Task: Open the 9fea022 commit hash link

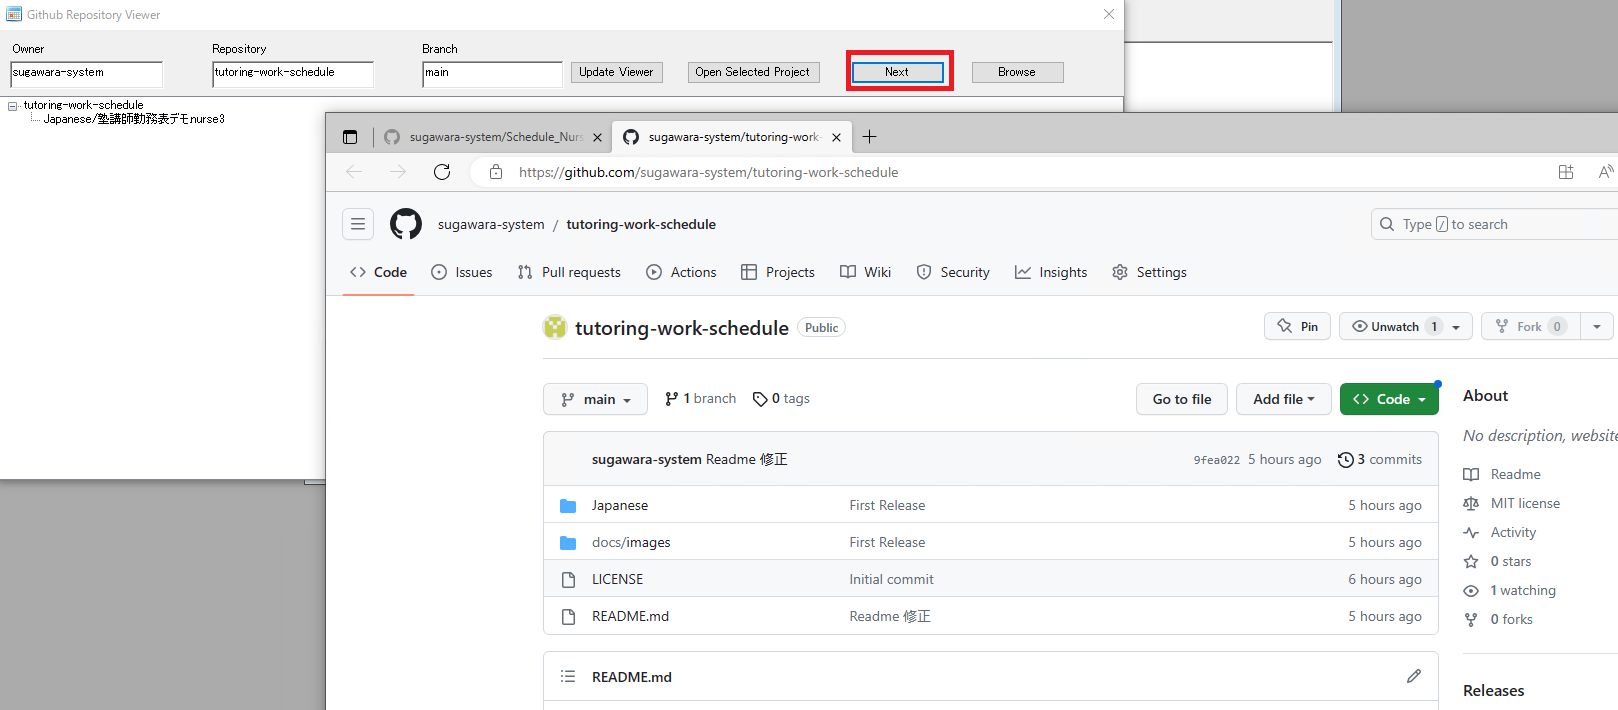Action: 1216,460
